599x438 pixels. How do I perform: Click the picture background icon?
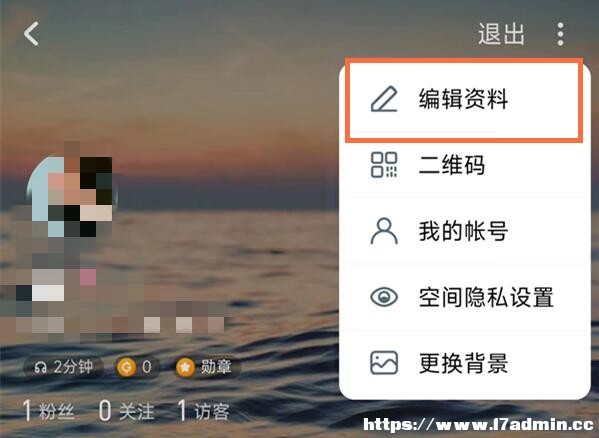pos(384,363)
